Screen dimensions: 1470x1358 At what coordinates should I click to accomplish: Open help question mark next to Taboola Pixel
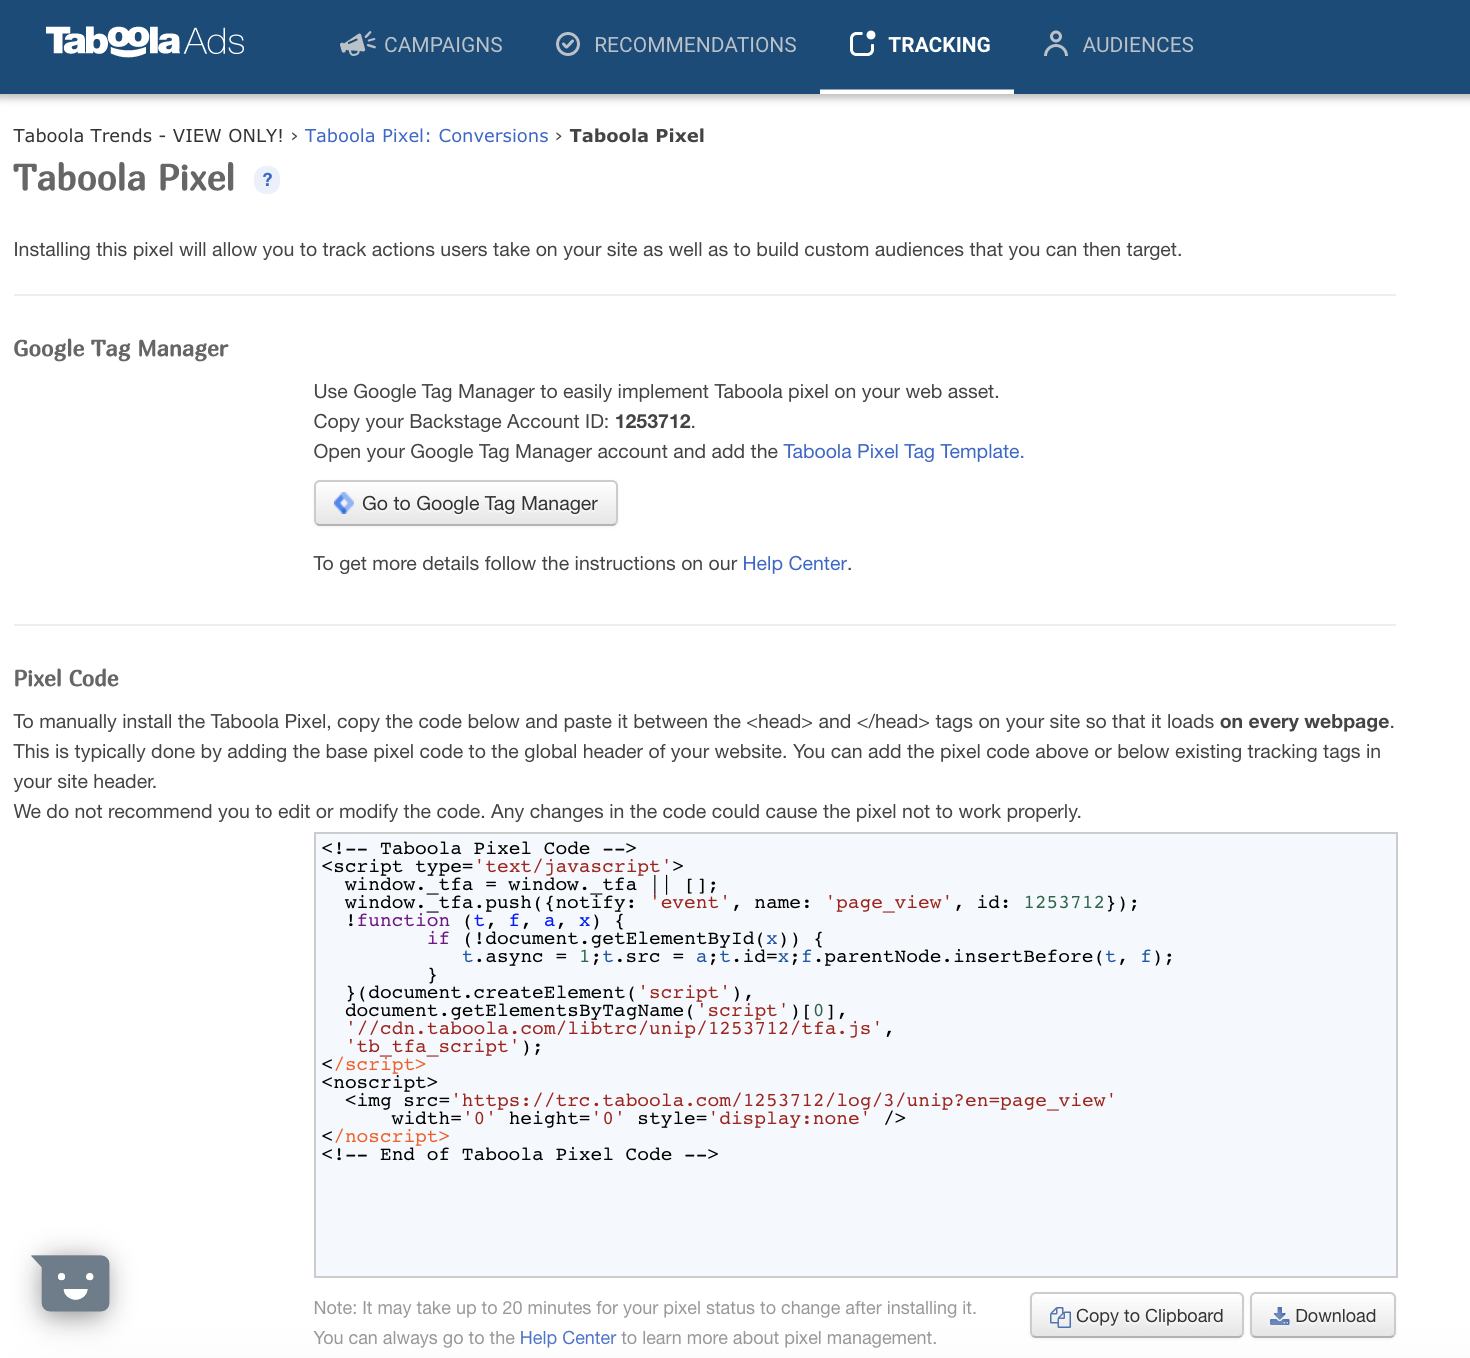click(x=267, y=180)
